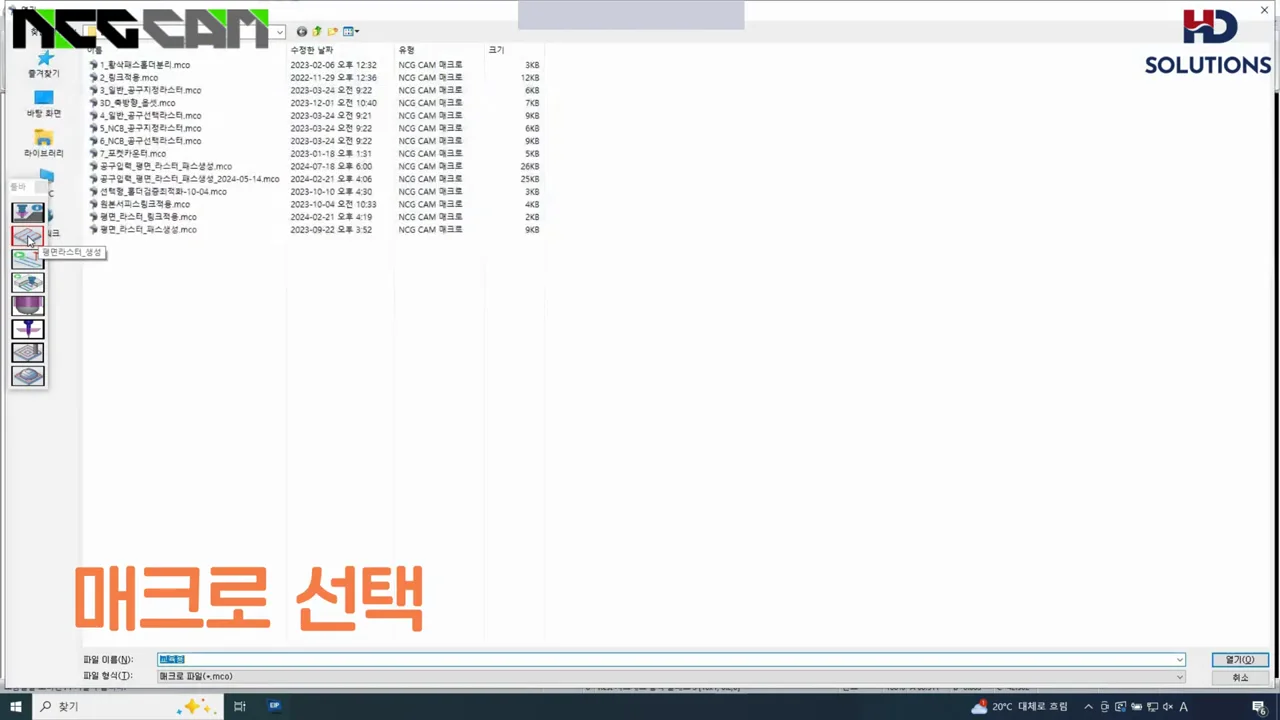The height and width of the screenshot is (720, 1280).
Task: Select file 6_NCB_공구선택라스터.mco
Action: (x=145, y=141)
